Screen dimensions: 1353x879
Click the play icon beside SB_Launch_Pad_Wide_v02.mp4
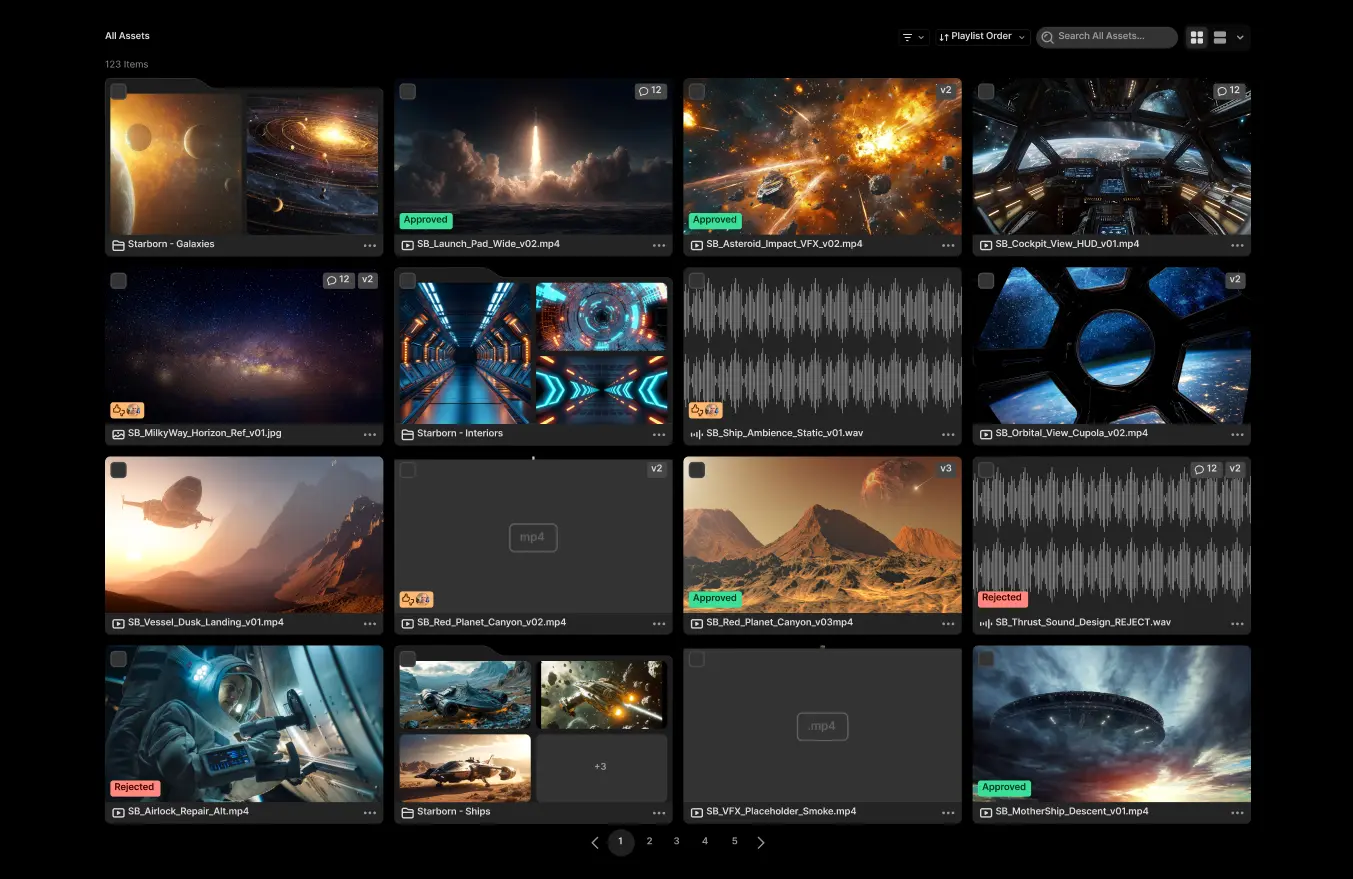point(407,244)
